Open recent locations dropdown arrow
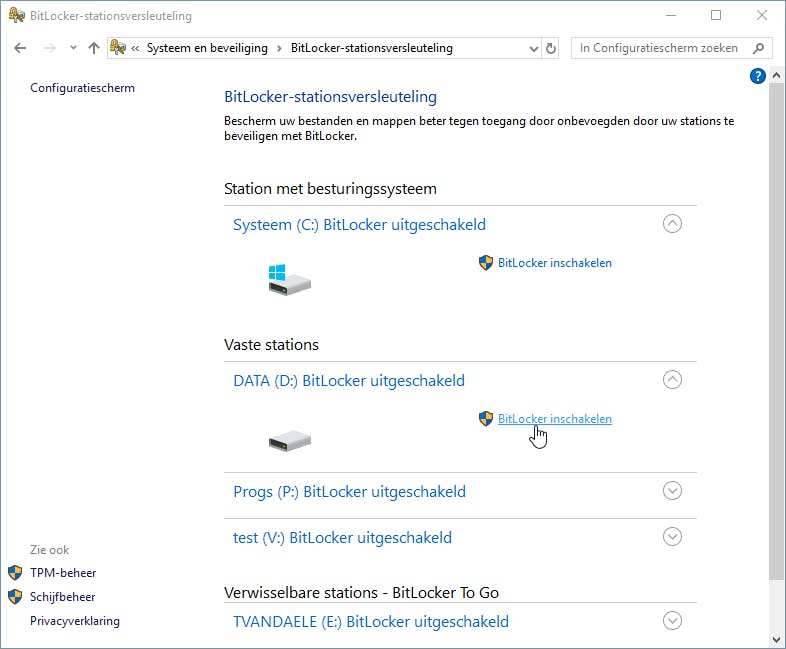Screen dimensions: 786x649 (73, 48)
